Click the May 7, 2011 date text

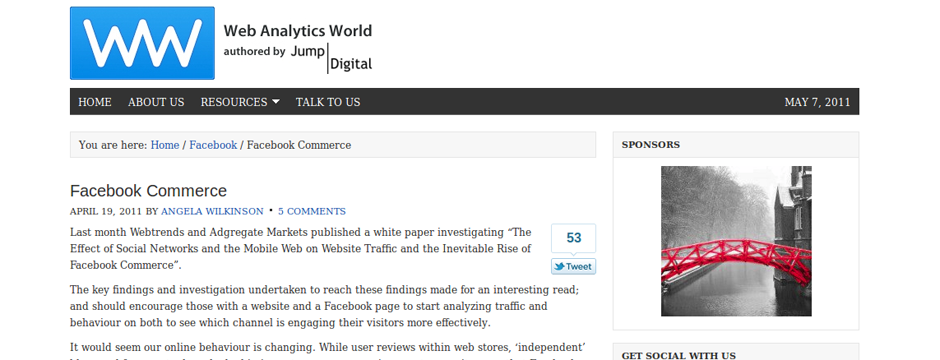817,102
